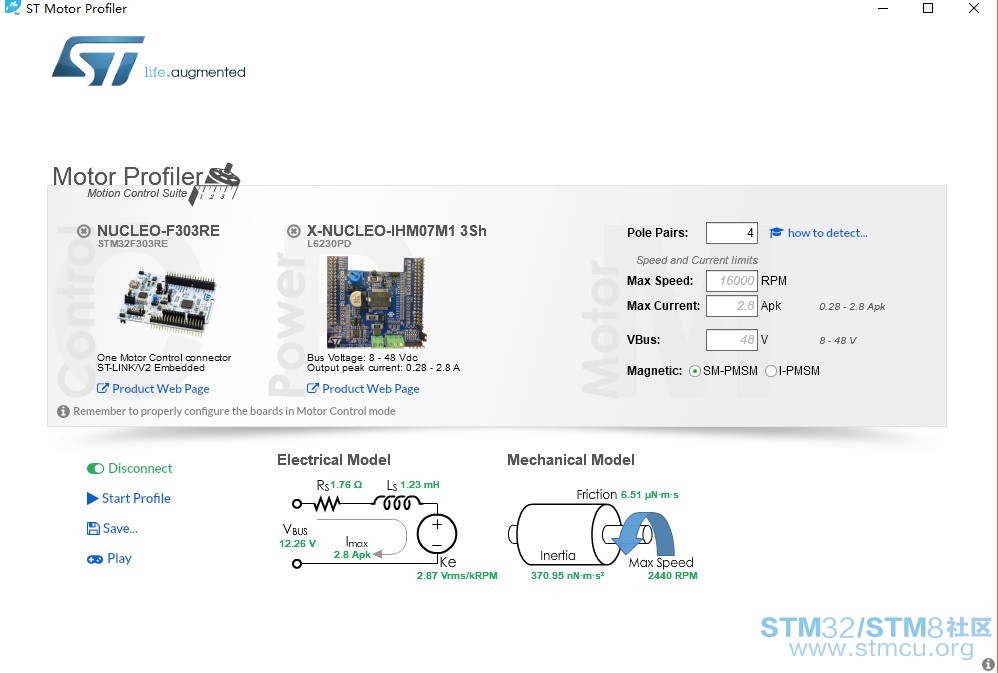This screenshot has height=673, width=998.
Task: Click the Ls value 1.23 mH
Action: point(419,485)
